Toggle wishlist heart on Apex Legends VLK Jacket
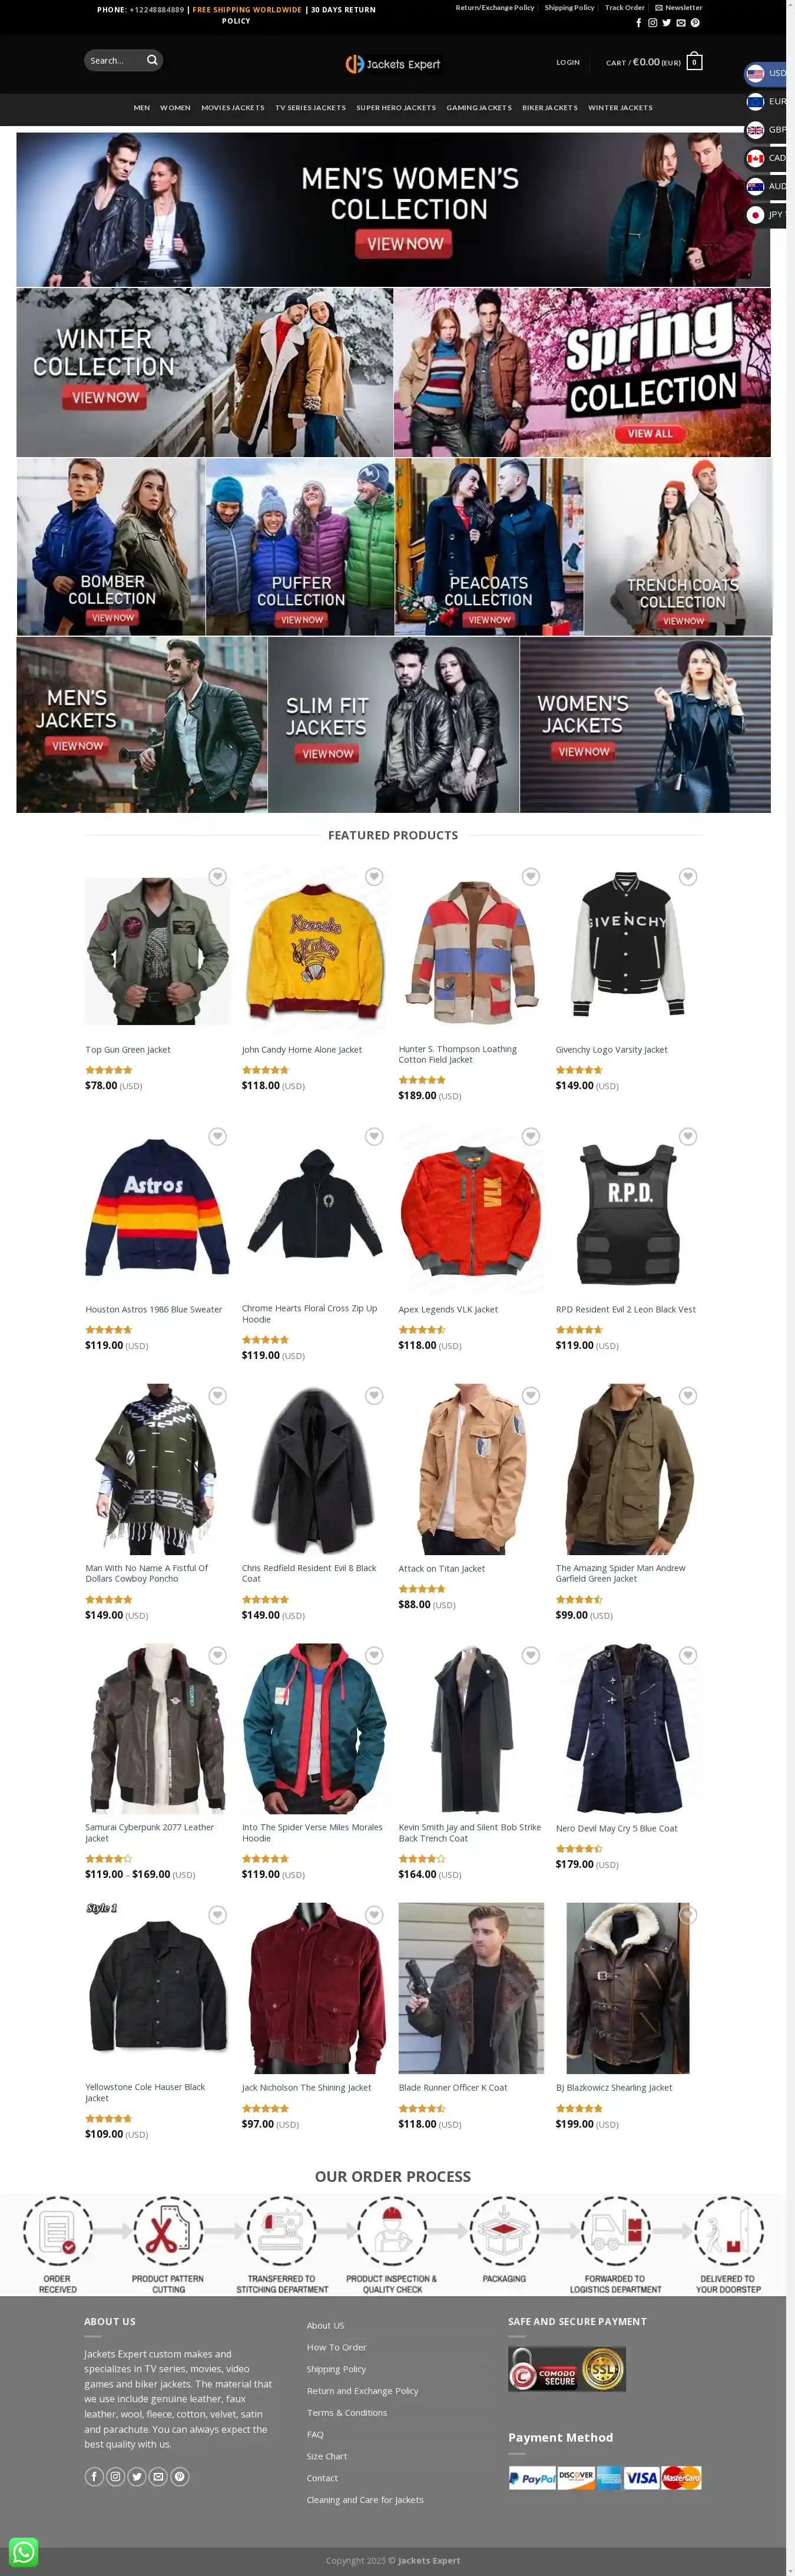The width and height of the screenshot is (795, 2576). tap(531, 1136)
